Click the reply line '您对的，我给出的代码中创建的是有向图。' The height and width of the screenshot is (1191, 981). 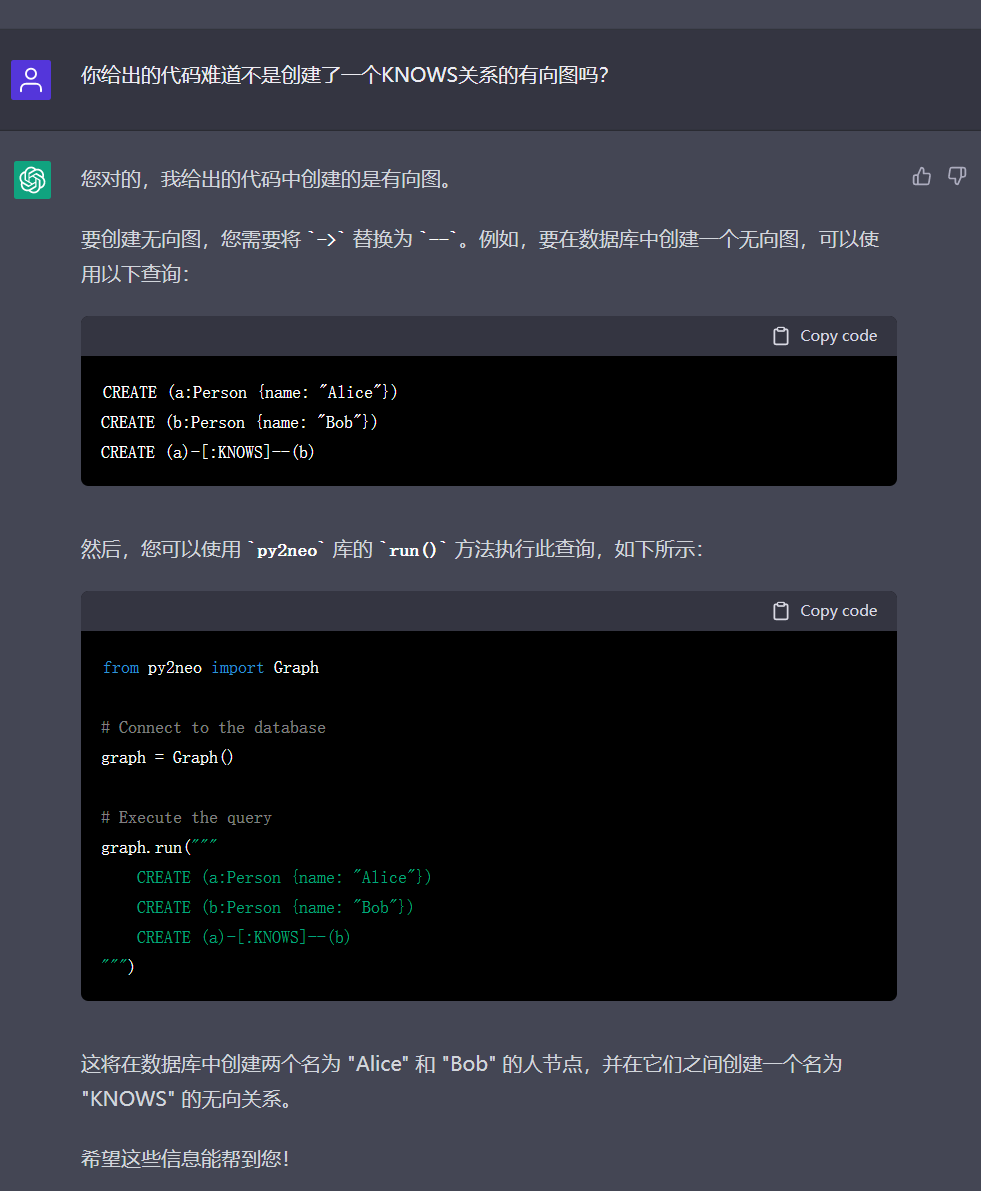267,179
